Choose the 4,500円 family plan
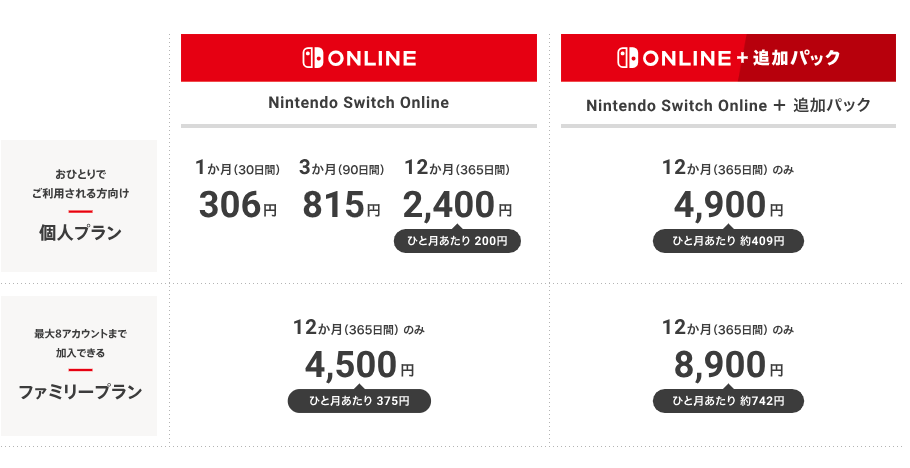910x468 pixels. pos(359,366)
